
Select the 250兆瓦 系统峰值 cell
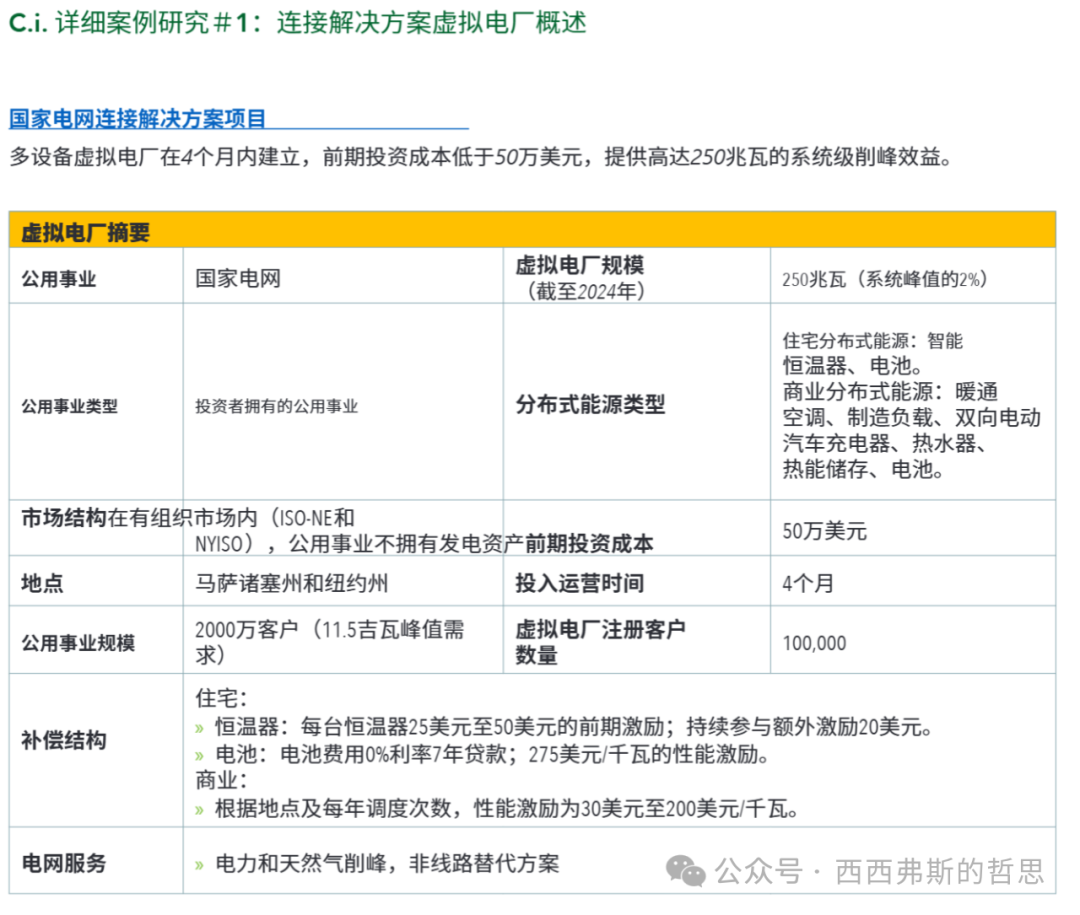884,280
